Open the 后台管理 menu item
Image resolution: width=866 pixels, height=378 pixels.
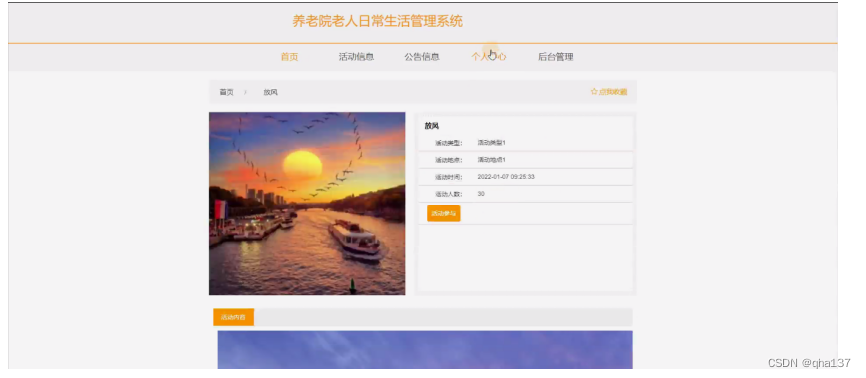[556, 57]
